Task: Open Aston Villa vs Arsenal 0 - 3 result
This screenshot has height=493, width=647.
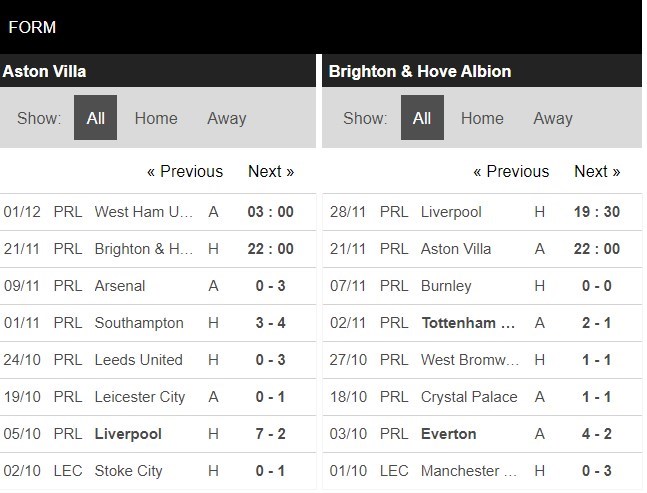Action: [271, 286]
